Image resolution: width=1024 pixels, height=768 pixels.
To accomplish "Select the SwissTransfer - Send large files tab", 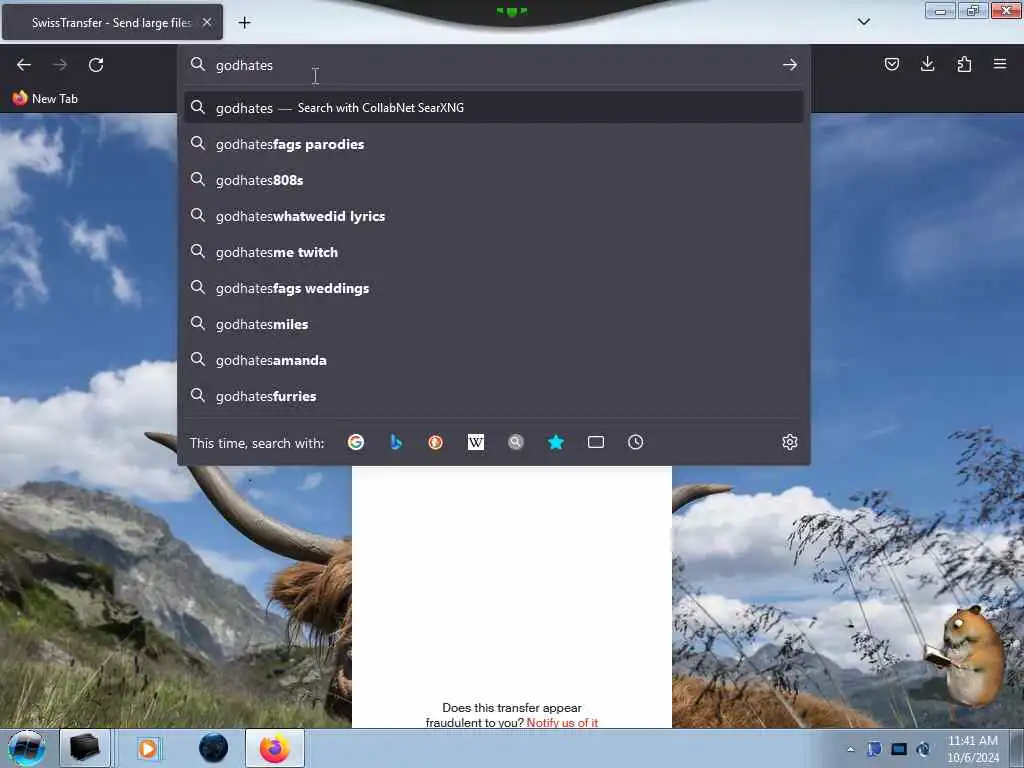I will (112, 22).
